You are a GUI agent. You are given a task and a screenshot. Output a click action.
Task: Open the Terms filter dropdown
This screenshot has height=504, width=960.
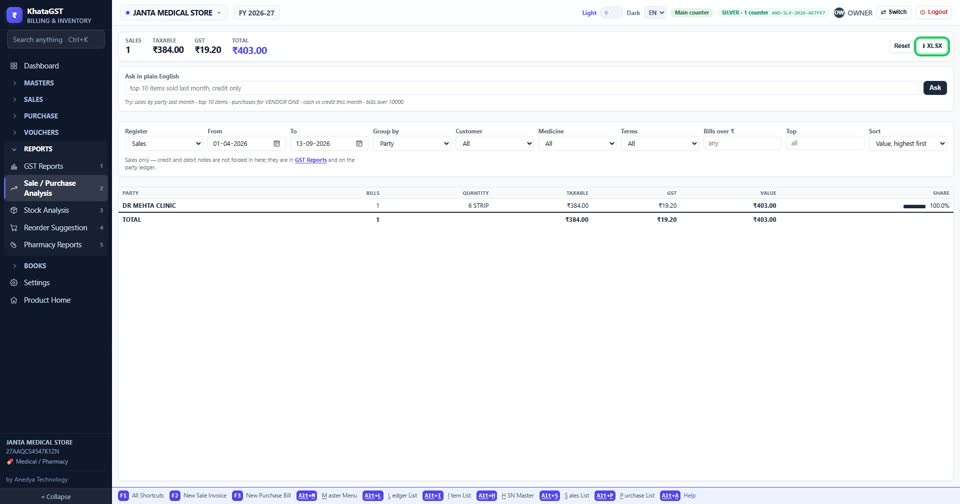point(659,143)
